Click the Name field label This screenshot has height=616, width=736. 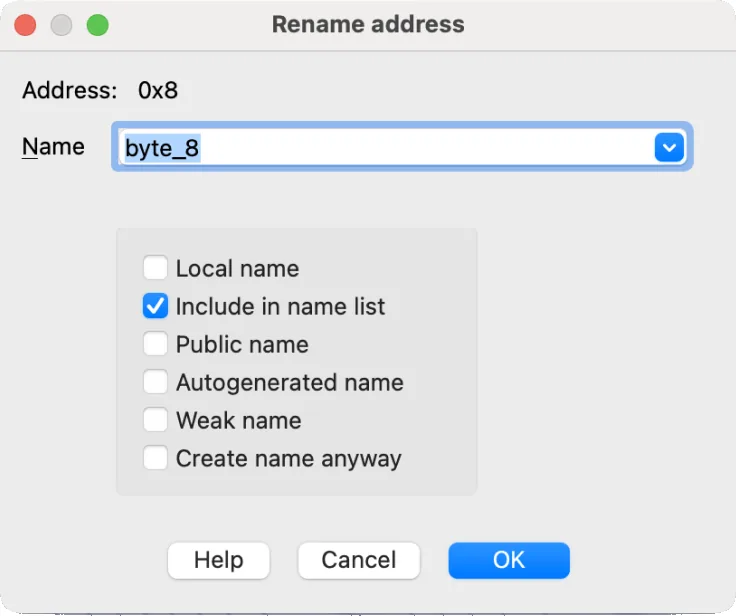pos(54,146)
